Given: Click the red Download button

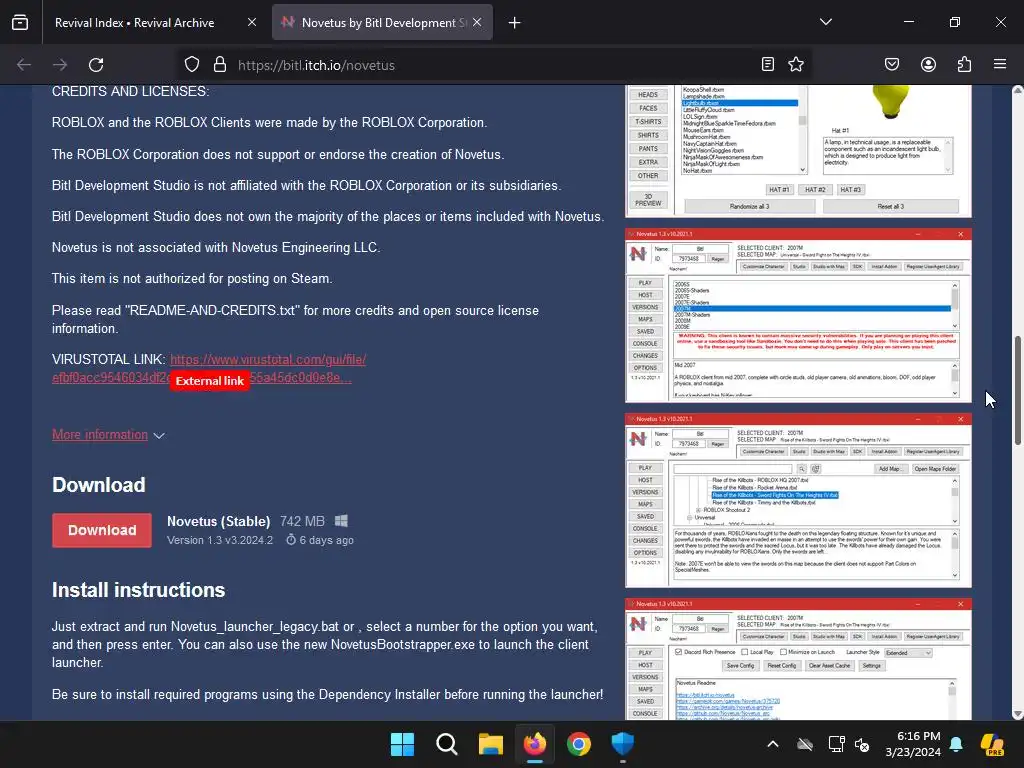Looking at the screenshot, I should click(x=102, y=530).
